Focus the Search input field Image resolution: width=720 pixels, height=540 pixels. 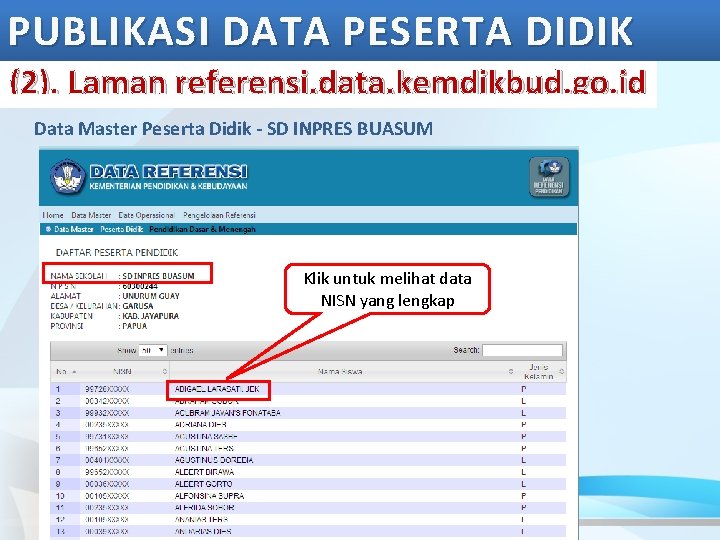(522, 350)
